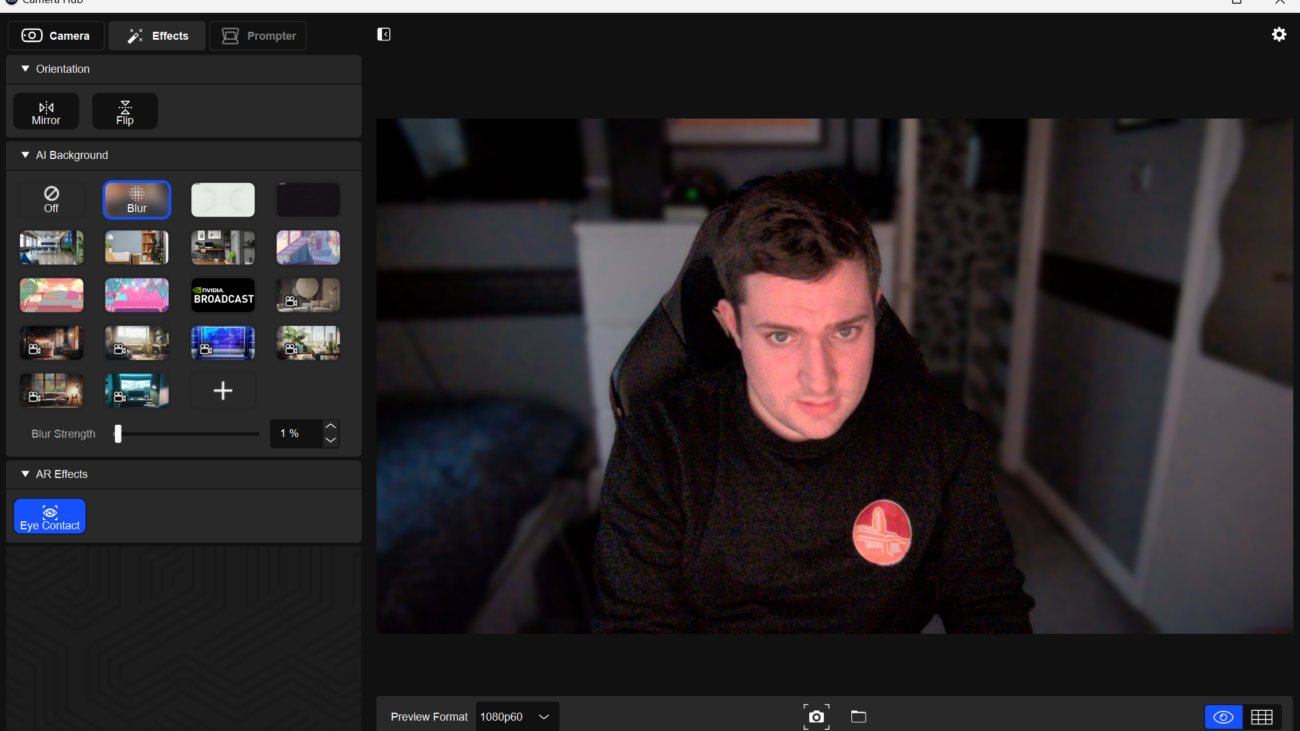Select the mountain-view living room video background
1300x731 pixels.
pos(137,343)
